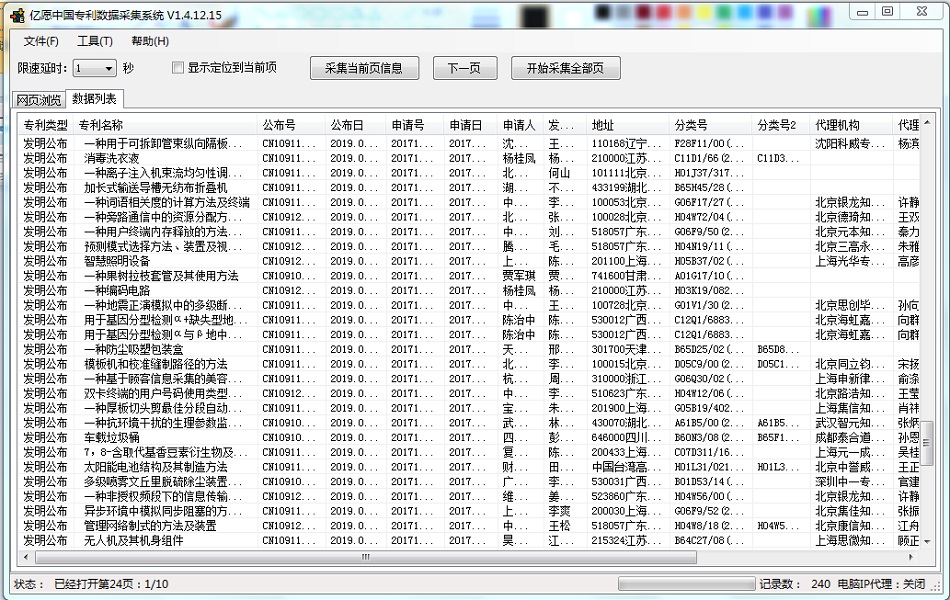Click agency cell 北京三高永...
The image size is (950, 600).
click(x=850, y=247)
